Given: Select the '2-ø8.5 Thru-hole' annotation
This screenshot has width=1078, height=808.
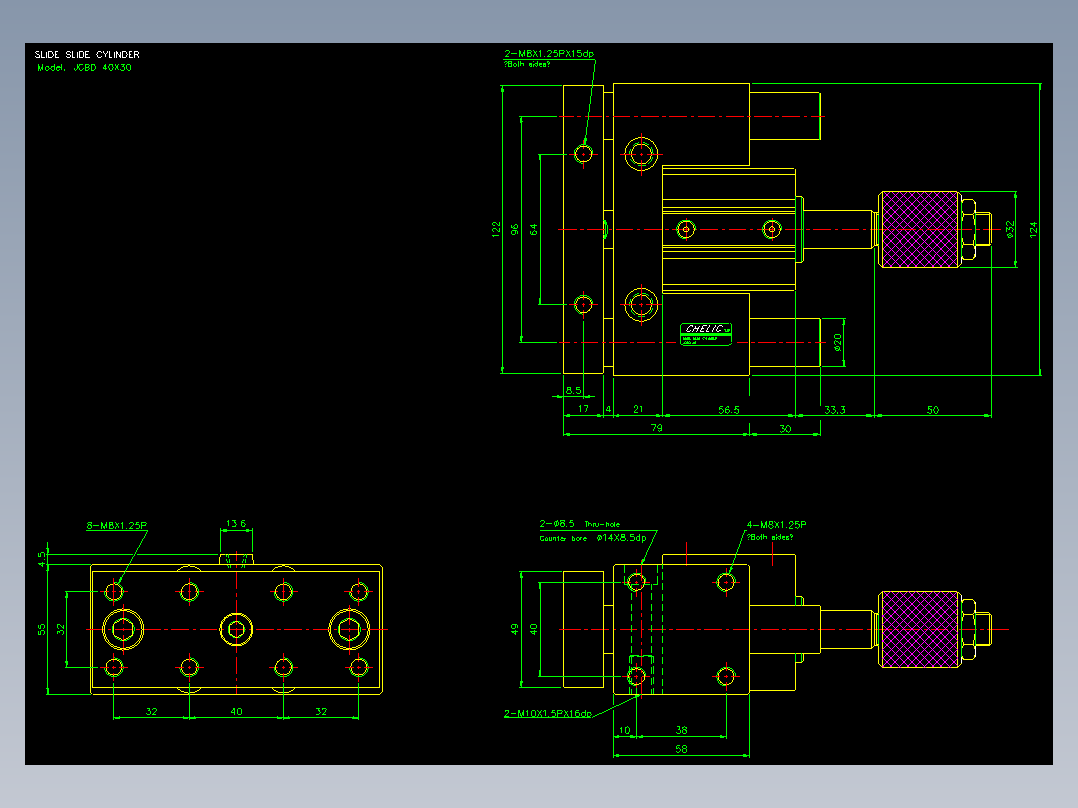Looking at the screenshot, I should (x=580, y=524).
